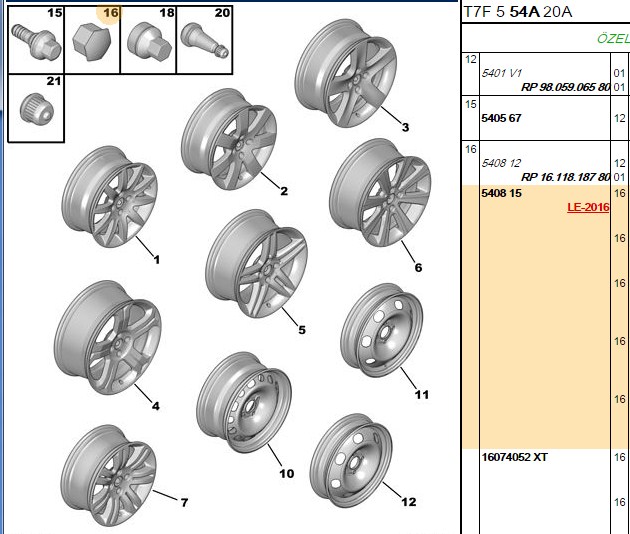Click callout label 2 in diagram
The height and width of the screenshot is (534, 630).
(x=284, y=191)
